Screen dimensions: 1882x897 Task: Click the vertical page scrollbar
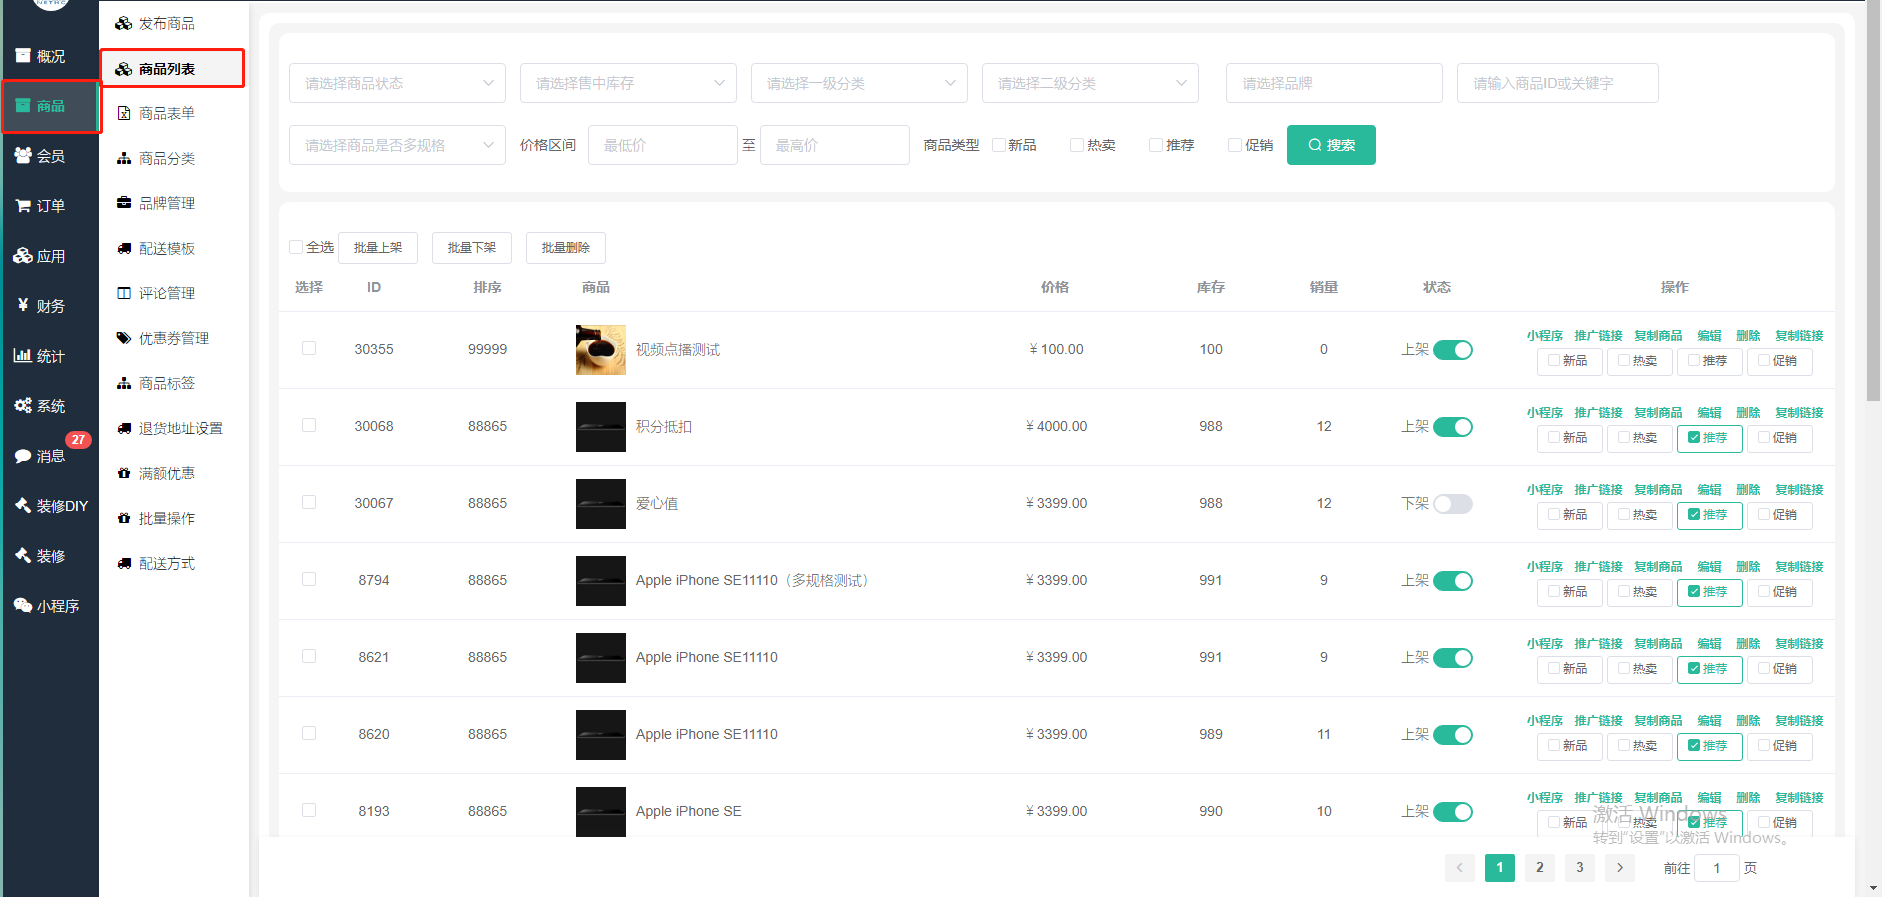pos(1873,200)
